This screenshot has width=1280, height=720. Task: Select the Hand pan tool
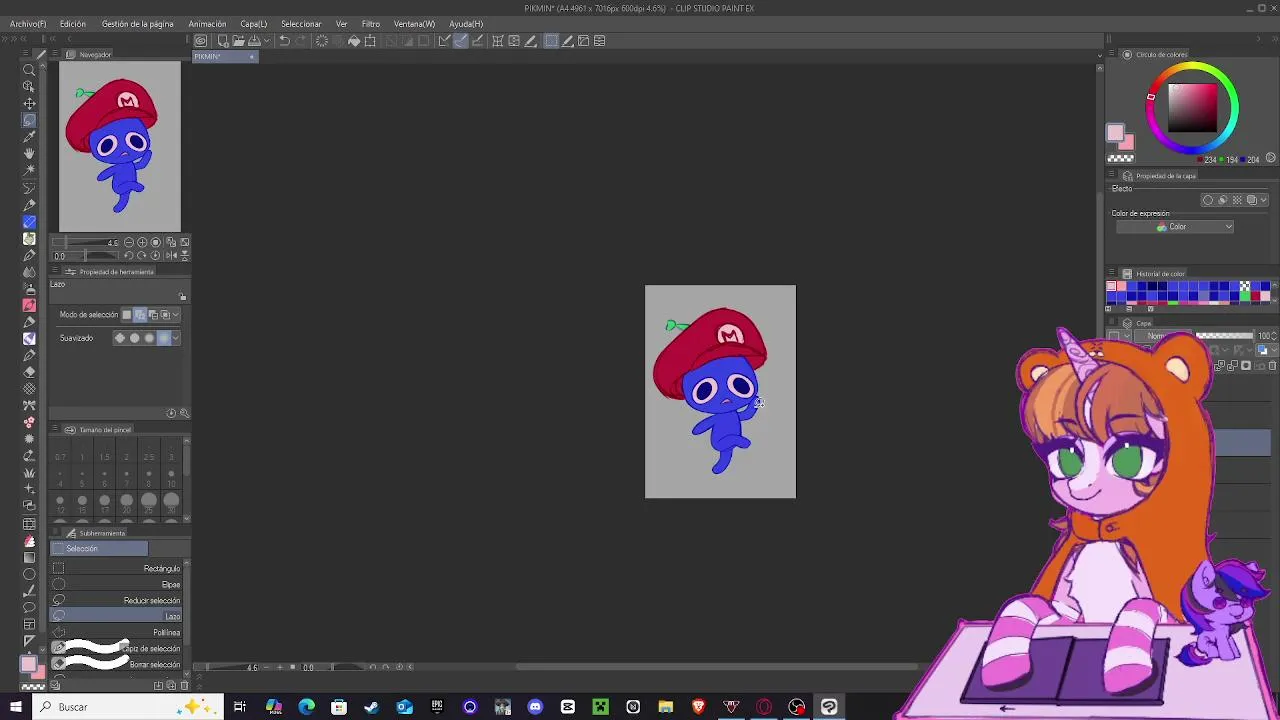tap(29, 153)
